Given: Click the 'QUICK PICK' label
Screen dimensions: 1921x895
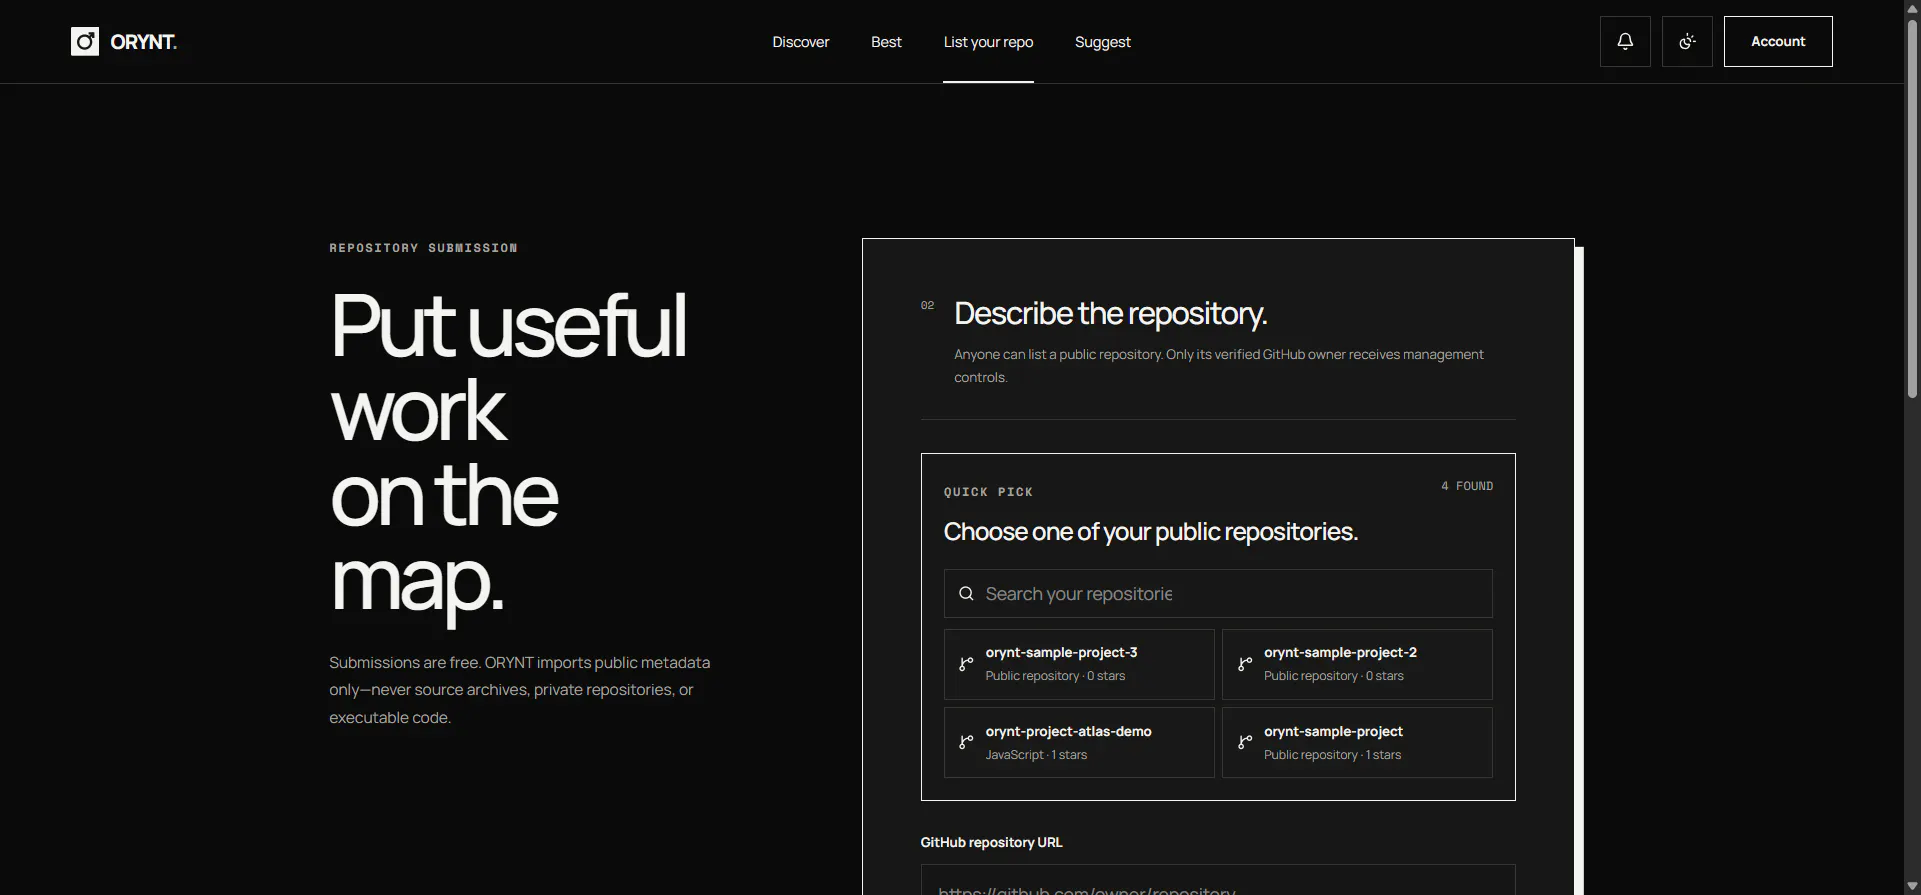Looking at the screenshot, I should 988,492.
